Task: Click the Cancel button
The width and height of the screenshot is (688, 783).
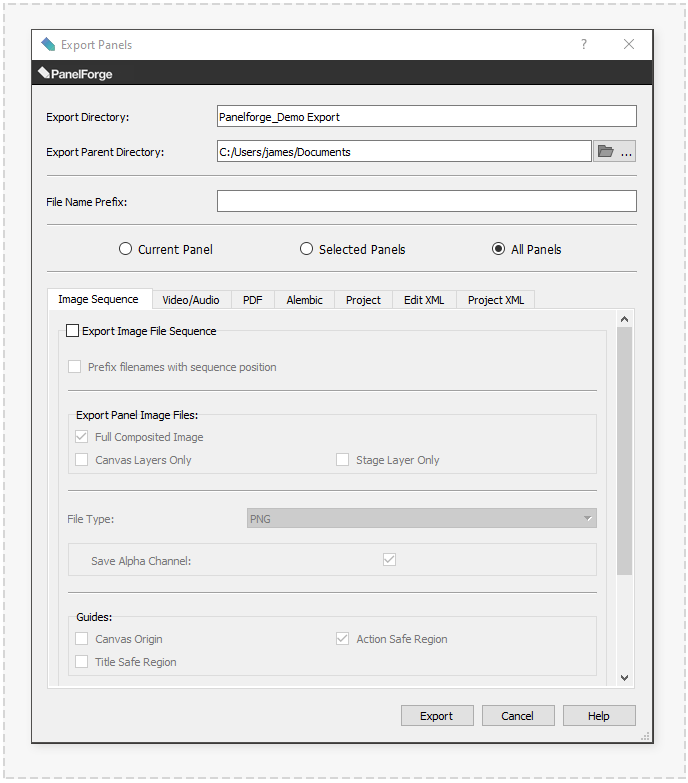Action: pyautogui.click(x=518, y=716)
